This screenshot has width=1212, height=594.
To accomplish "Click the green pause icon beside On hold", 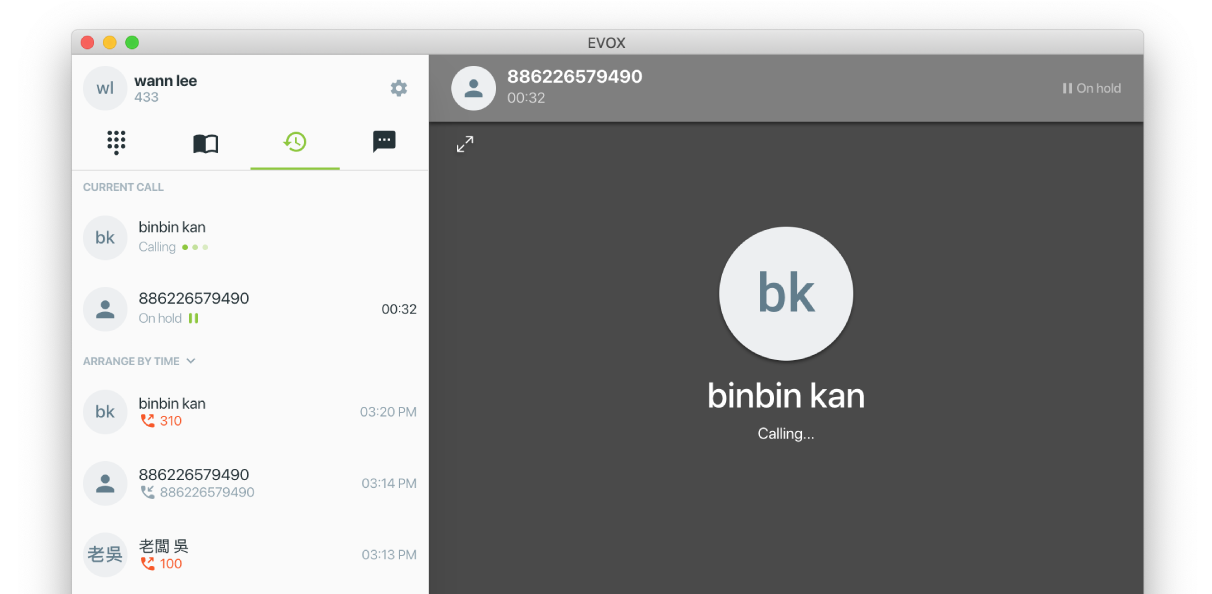I will point(194,318).
